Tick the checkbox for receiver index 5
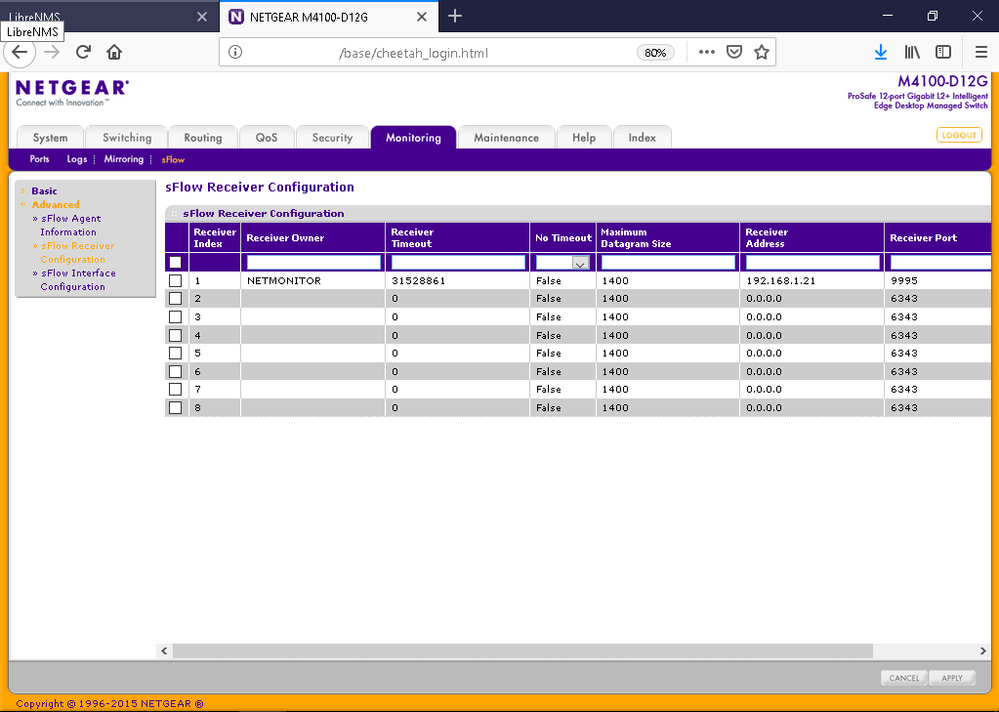999x712 pixels. tap(176, 353)
